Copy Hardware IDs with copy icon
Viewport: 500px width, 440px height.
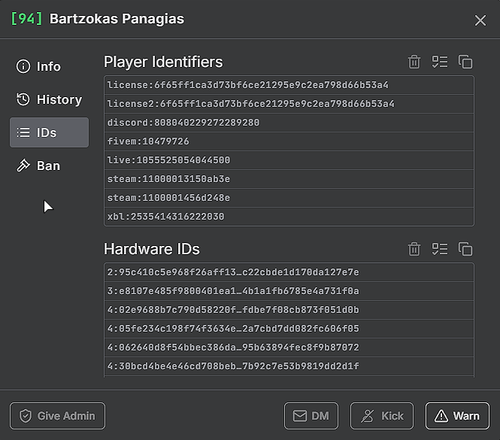pyautogui.click(x=465, y=249)
